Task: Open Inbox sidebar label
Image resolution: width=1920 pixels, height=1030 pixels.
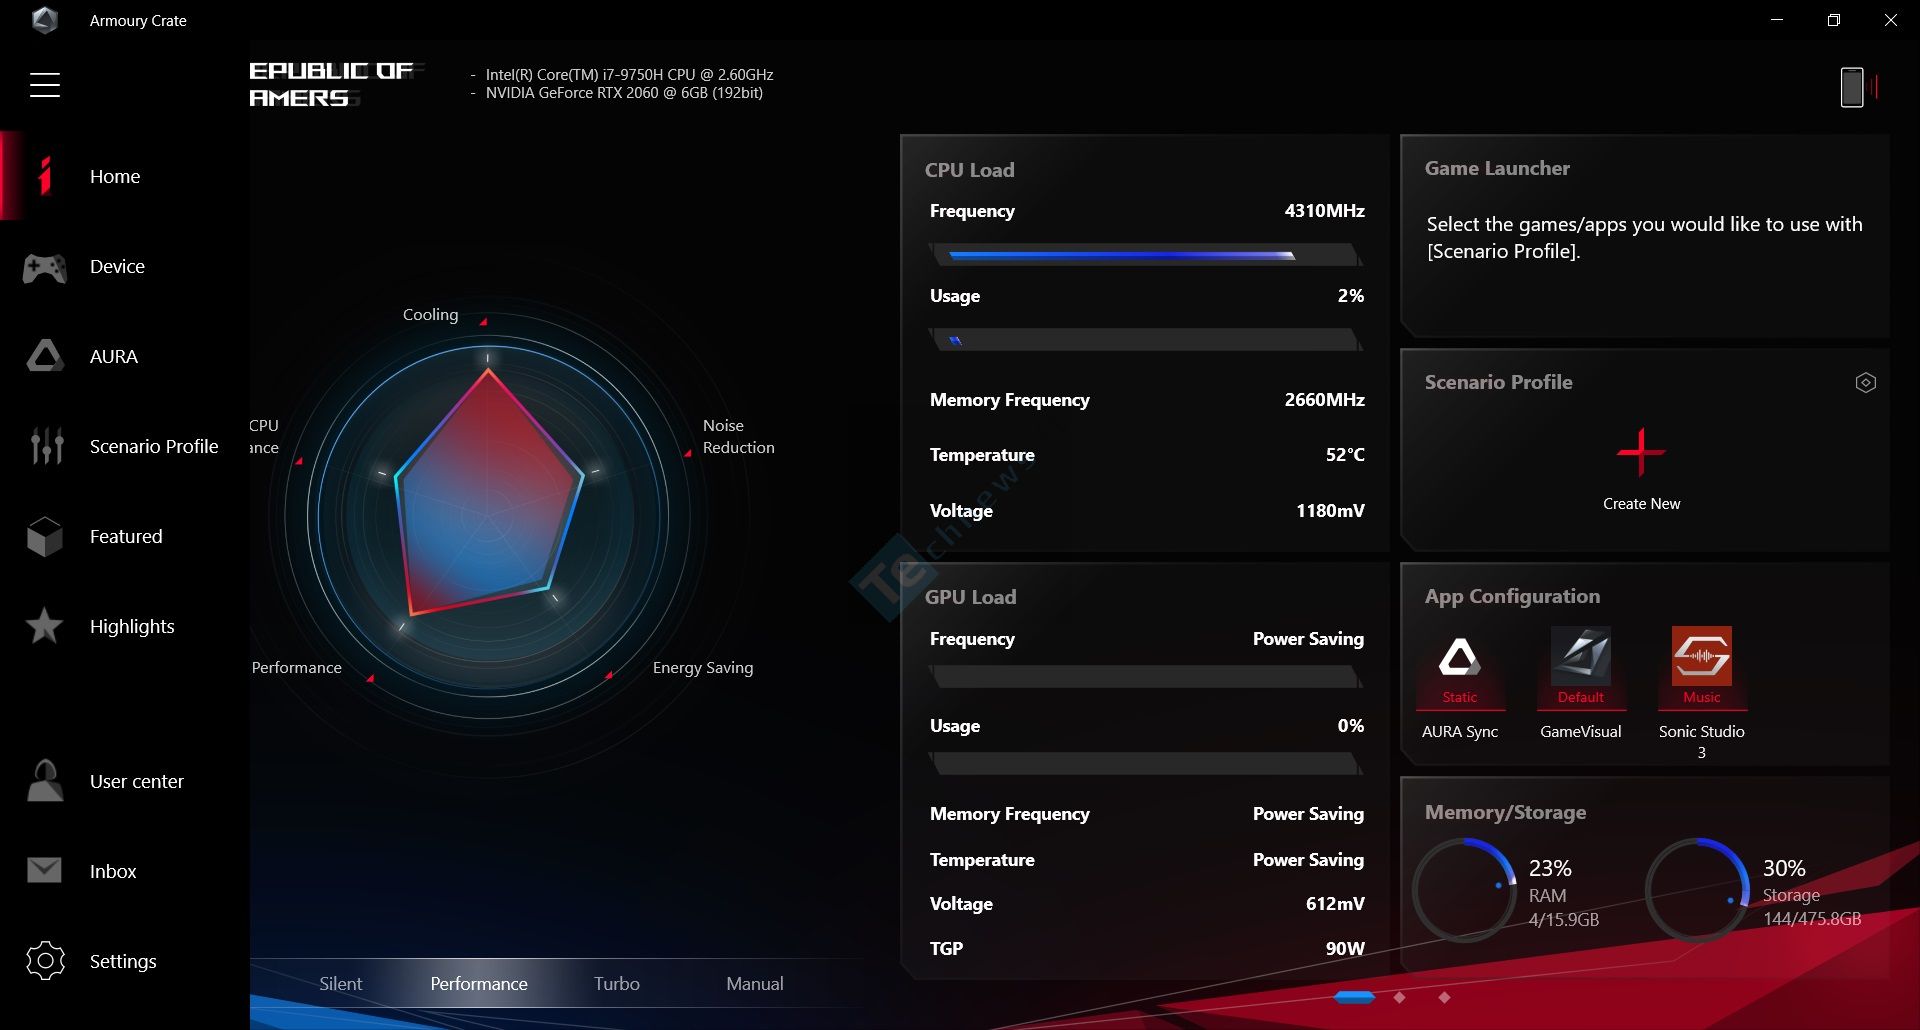Action: click(113, 872)
